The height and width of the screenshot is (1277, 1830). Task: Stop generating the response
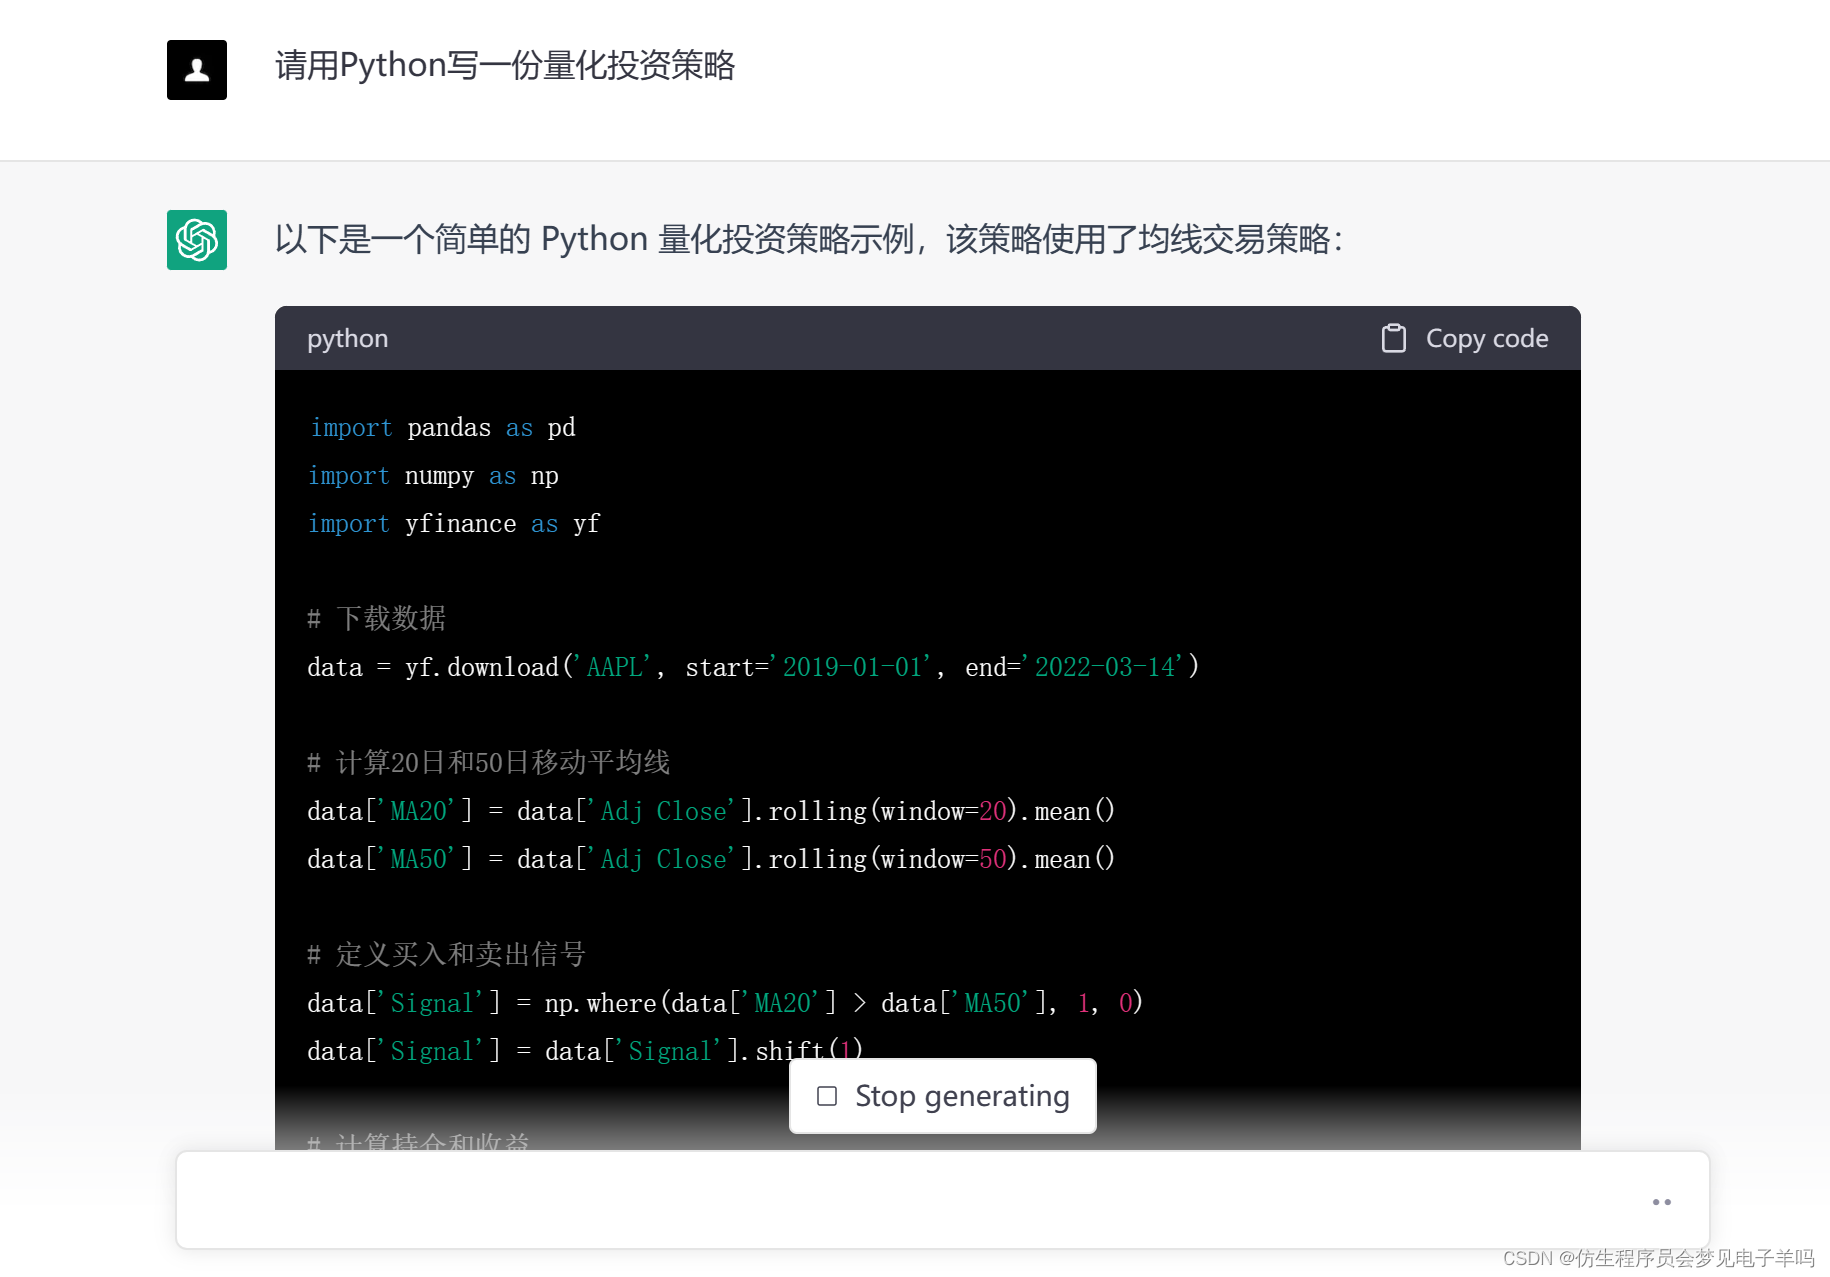(x=943, y=1096)
